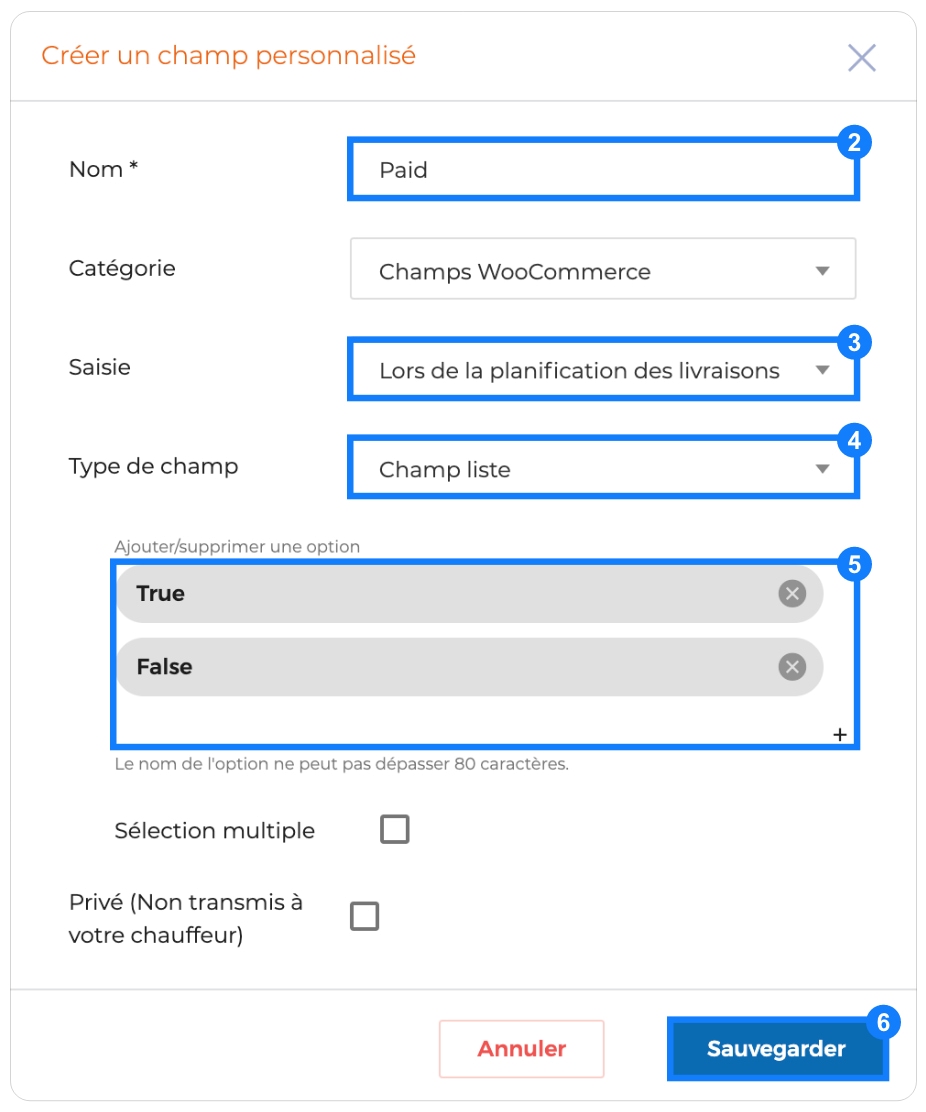Click the Nom input field containing Paid
Screen dimensions: 926x1112
pyautogui.click(x=603, y=169)
